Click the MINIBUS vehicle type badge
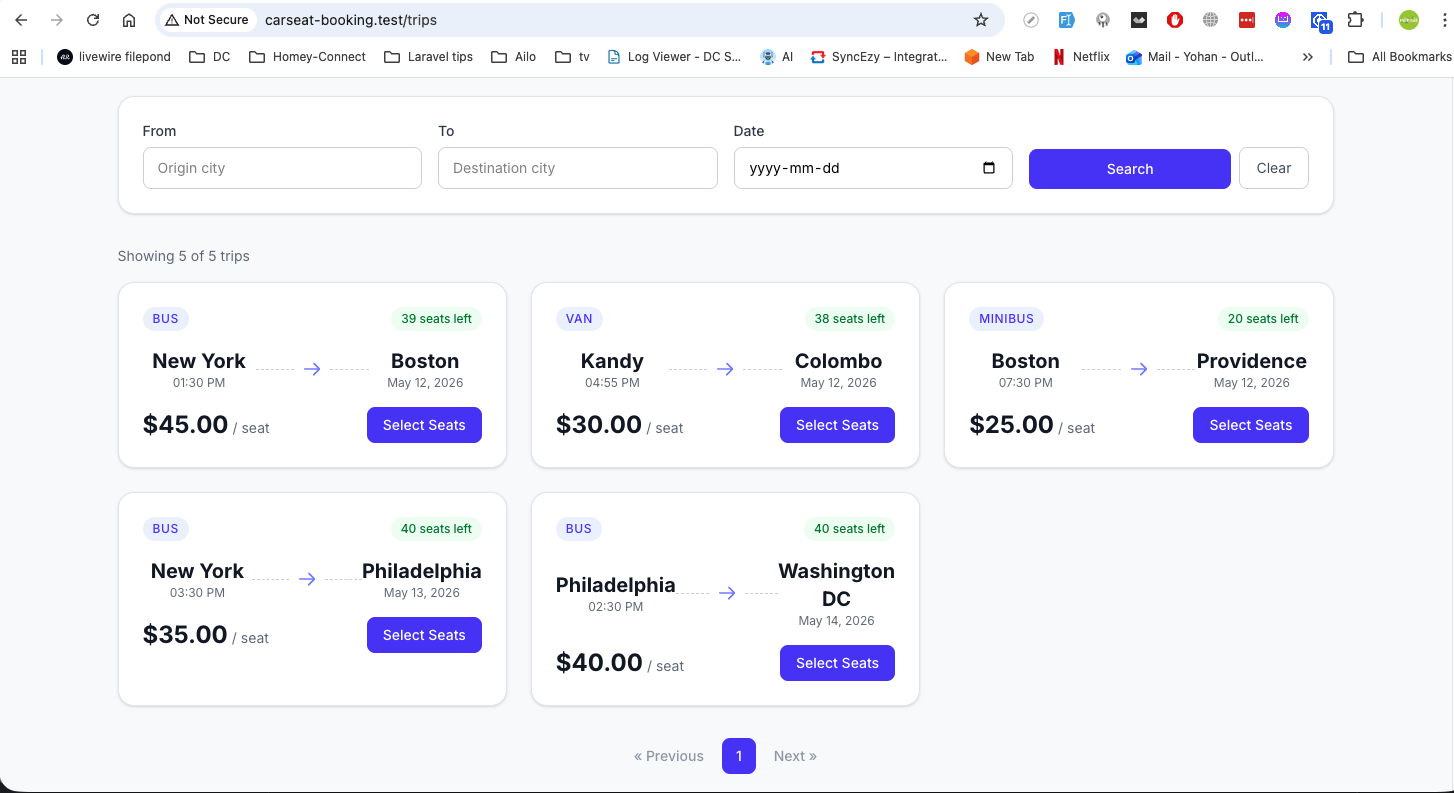Screen dimensions: 1454x793 (x=1006, y=319)
